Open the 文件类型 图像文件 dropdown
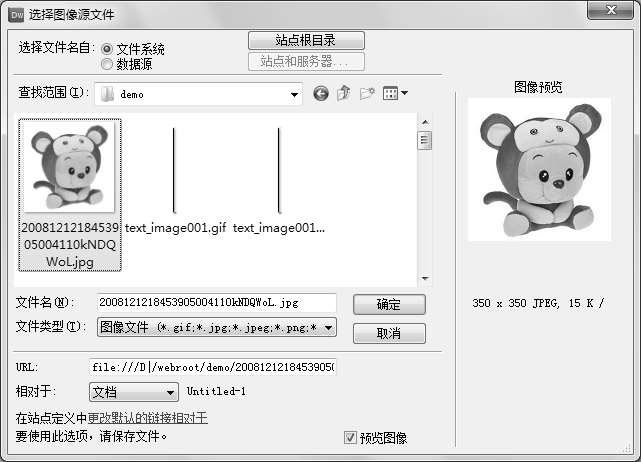The image size is (641, 462). click(x=328, y=327)
